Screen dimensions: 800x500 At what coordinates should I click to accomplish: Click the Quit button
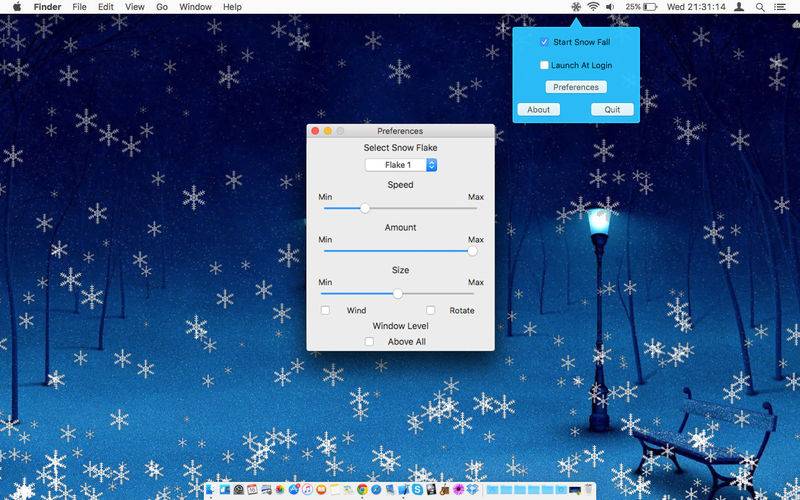612,109
